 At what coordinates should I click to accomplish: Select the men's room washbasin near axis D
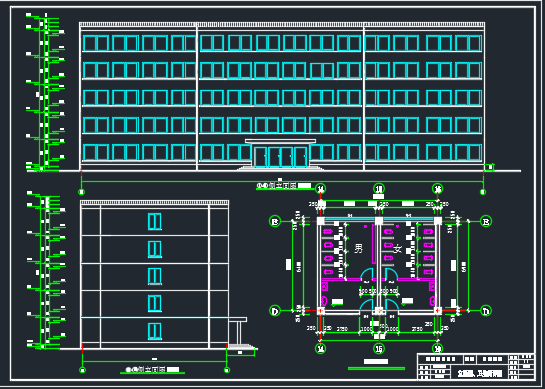[x=324, y=301]
